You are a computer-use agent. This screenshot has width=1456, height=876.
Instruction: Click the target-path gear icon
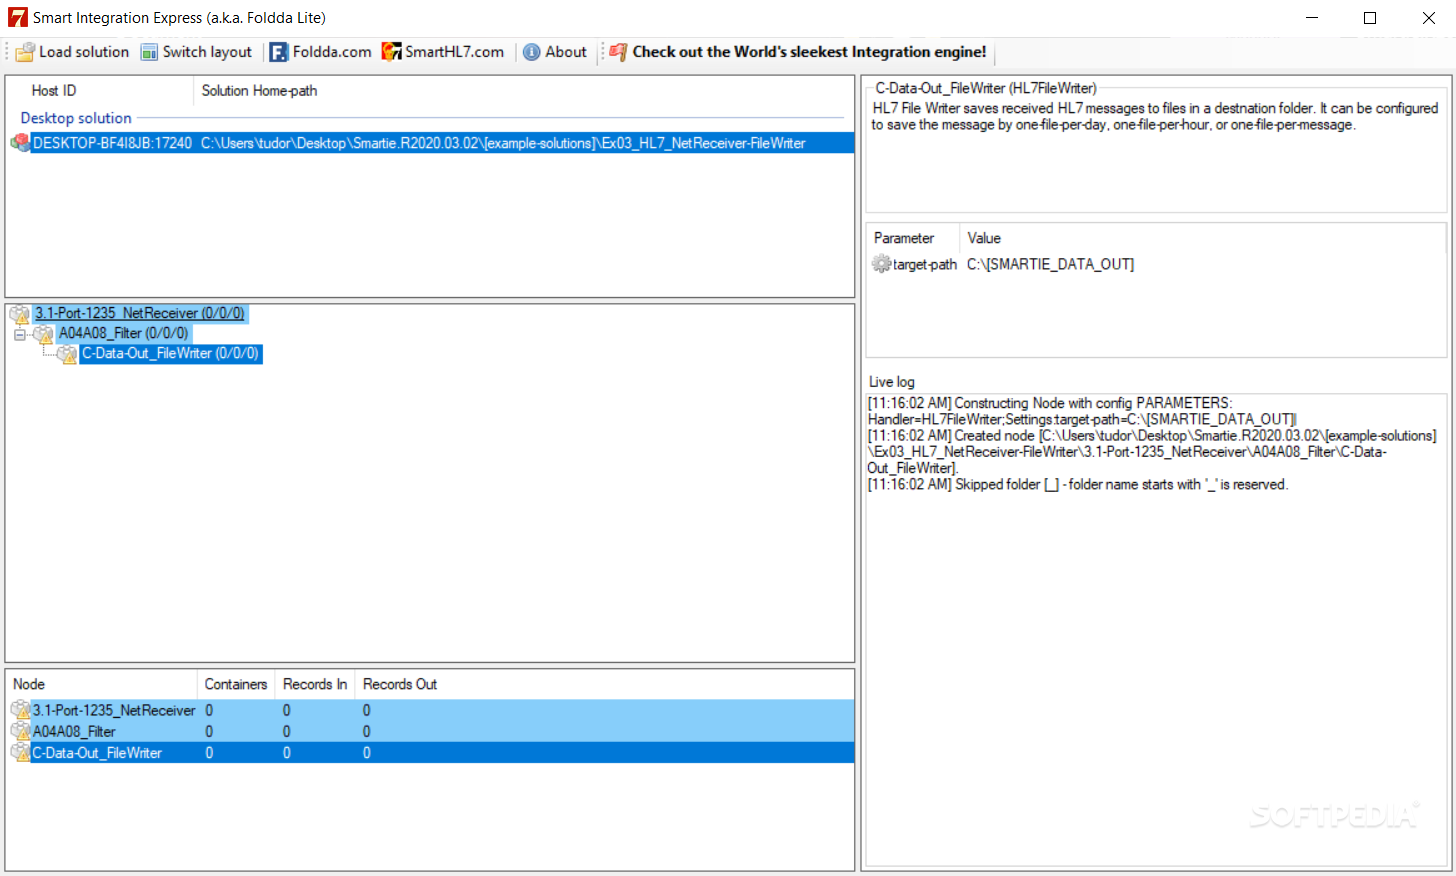(x=881, y=264)
